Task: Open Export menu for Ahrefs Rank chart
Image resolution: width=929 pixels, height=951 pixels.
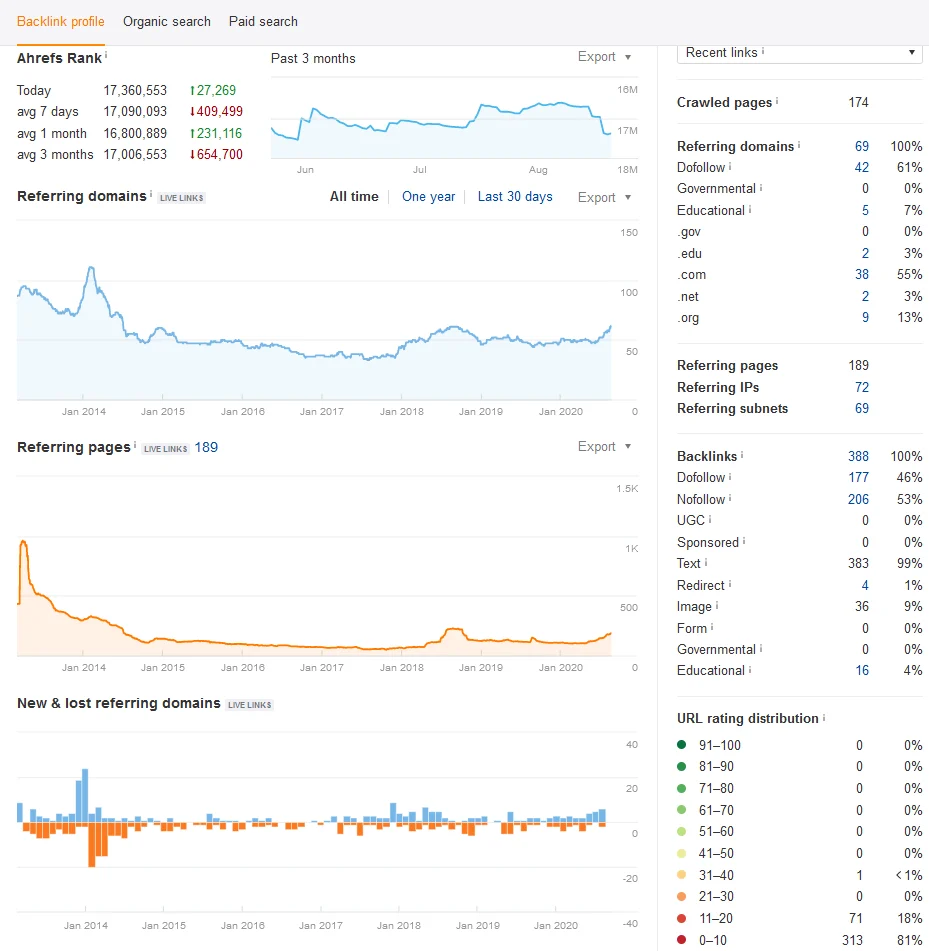Action: click(x=605, y=56)
